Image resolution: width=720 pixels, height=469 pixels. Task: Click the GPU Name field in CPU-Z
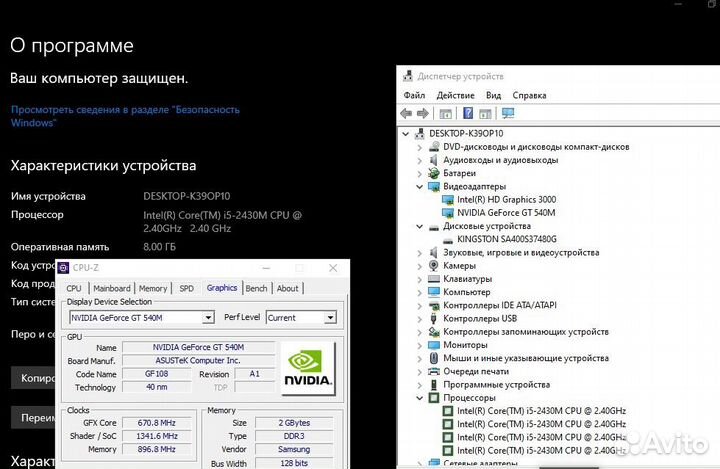pos(198,347)
